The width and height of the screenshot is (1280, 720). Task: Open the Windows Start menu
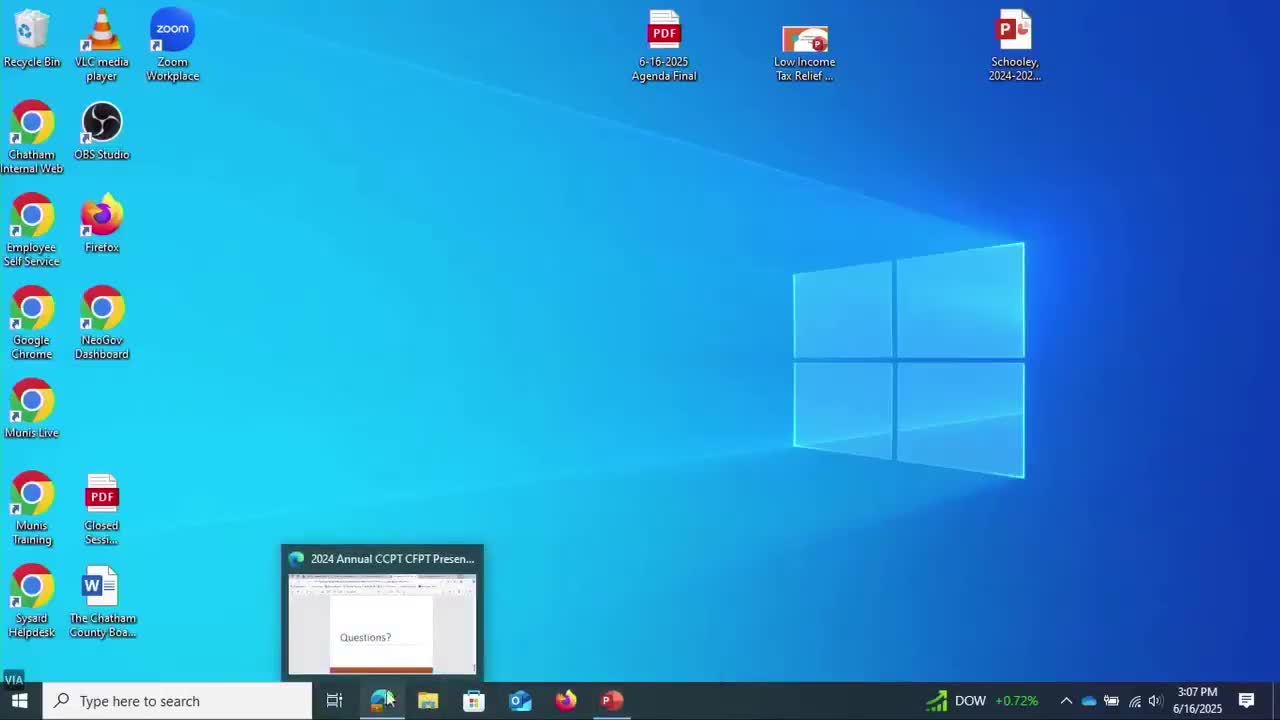point(19,701)
